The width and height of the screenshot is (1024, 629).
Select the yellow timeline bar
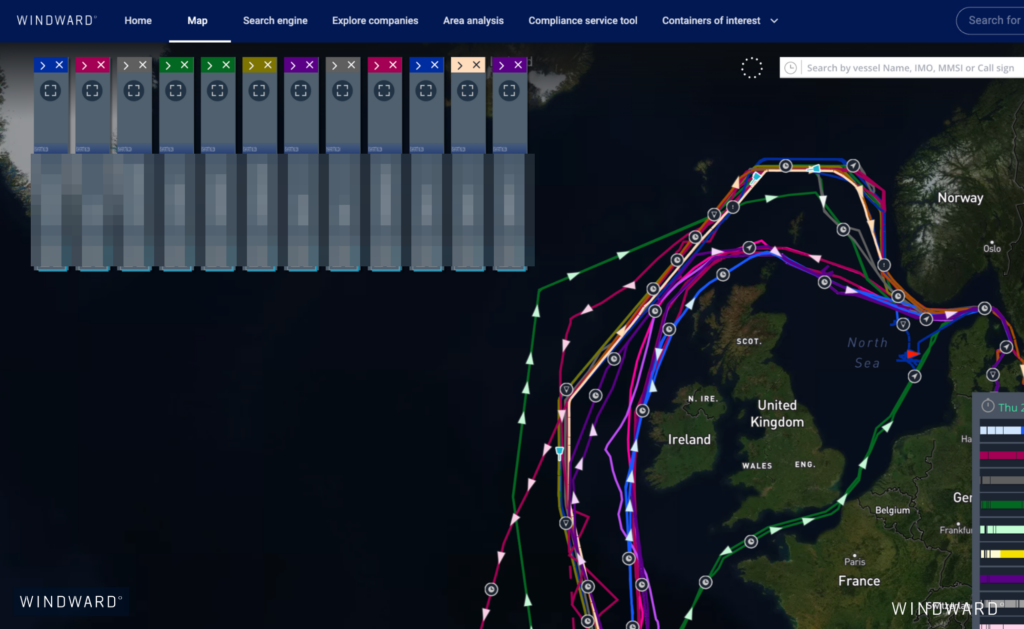tap(1002, 554)
